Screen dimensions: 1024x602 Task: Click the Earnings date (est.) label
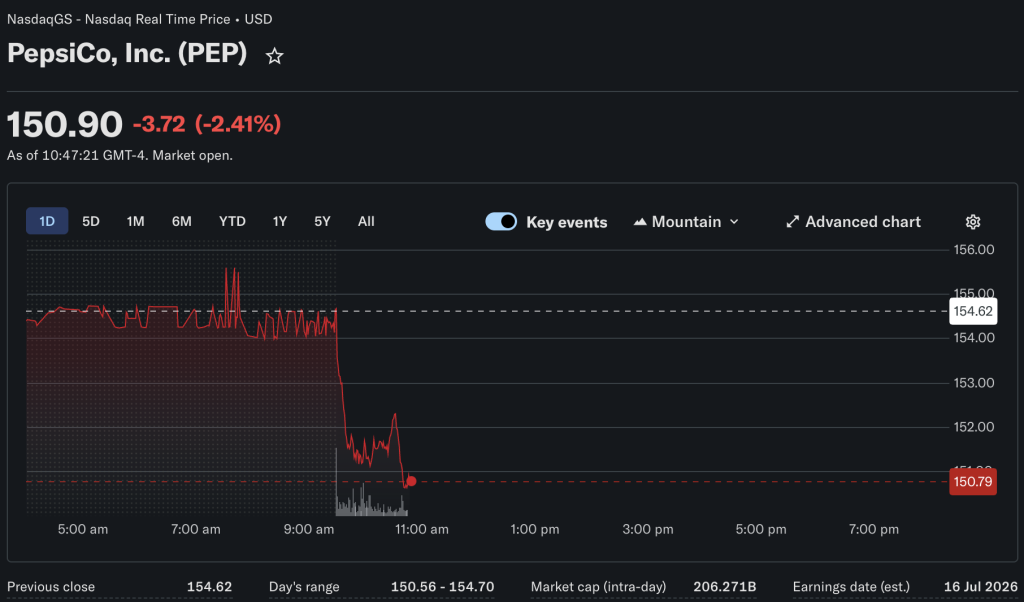pyautogui.click(x=851, y=586)
